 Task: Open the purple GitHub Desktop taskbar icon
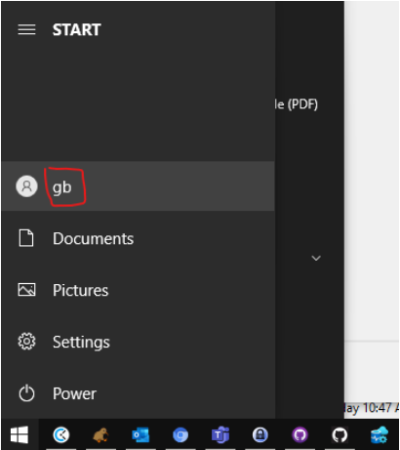pos(300,435)
